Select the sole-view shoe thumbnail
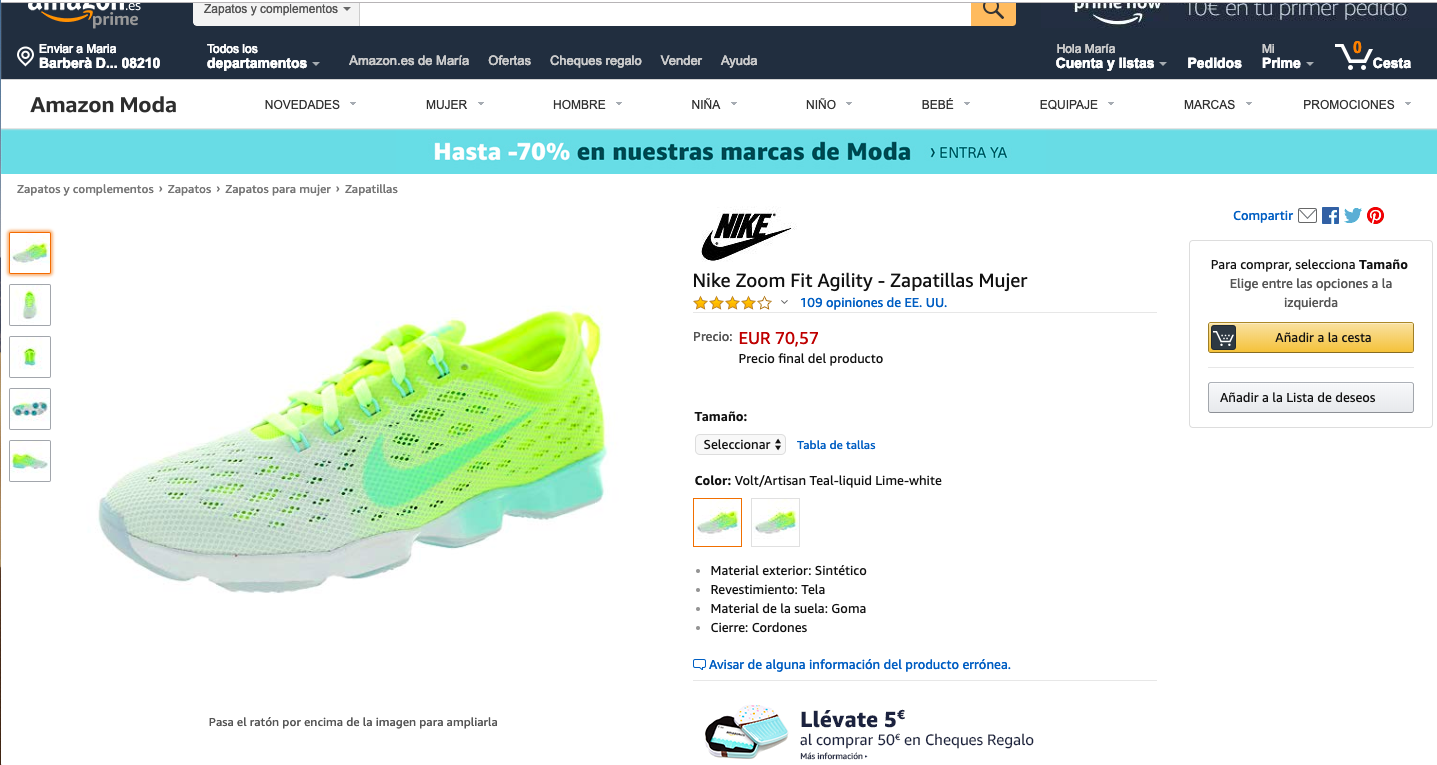 30,409
